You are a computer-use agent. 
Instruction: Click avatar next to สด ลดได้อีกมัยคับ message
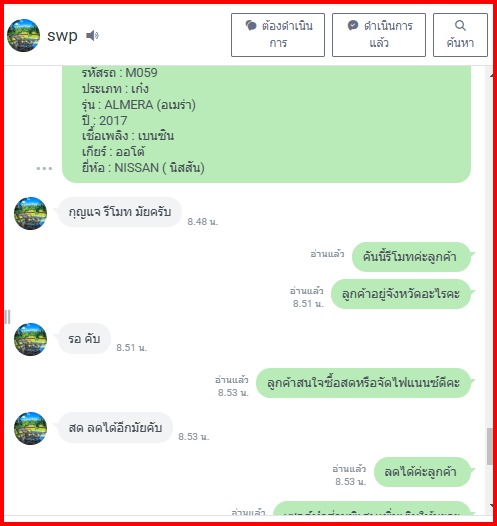[31, 428]
